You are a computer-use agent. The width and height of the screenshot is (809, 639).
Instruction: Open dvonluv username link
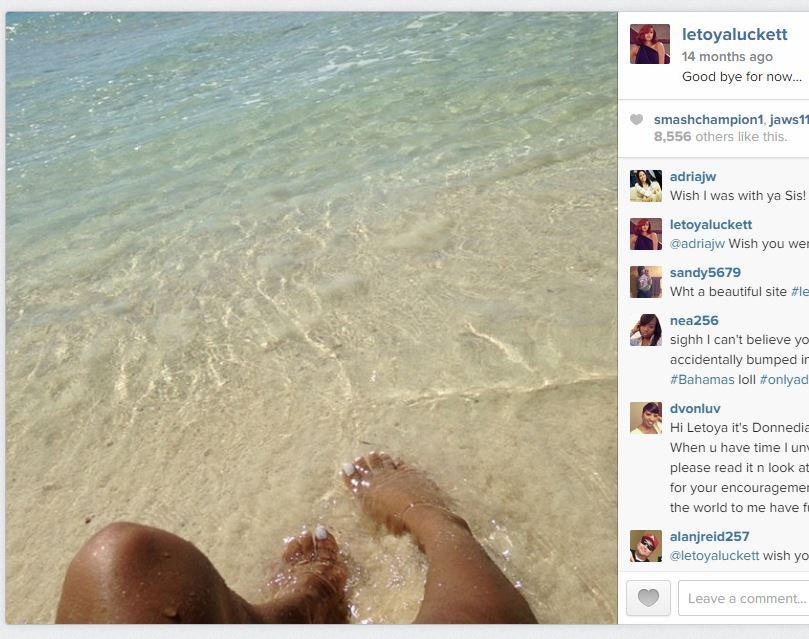click(694, 408)
